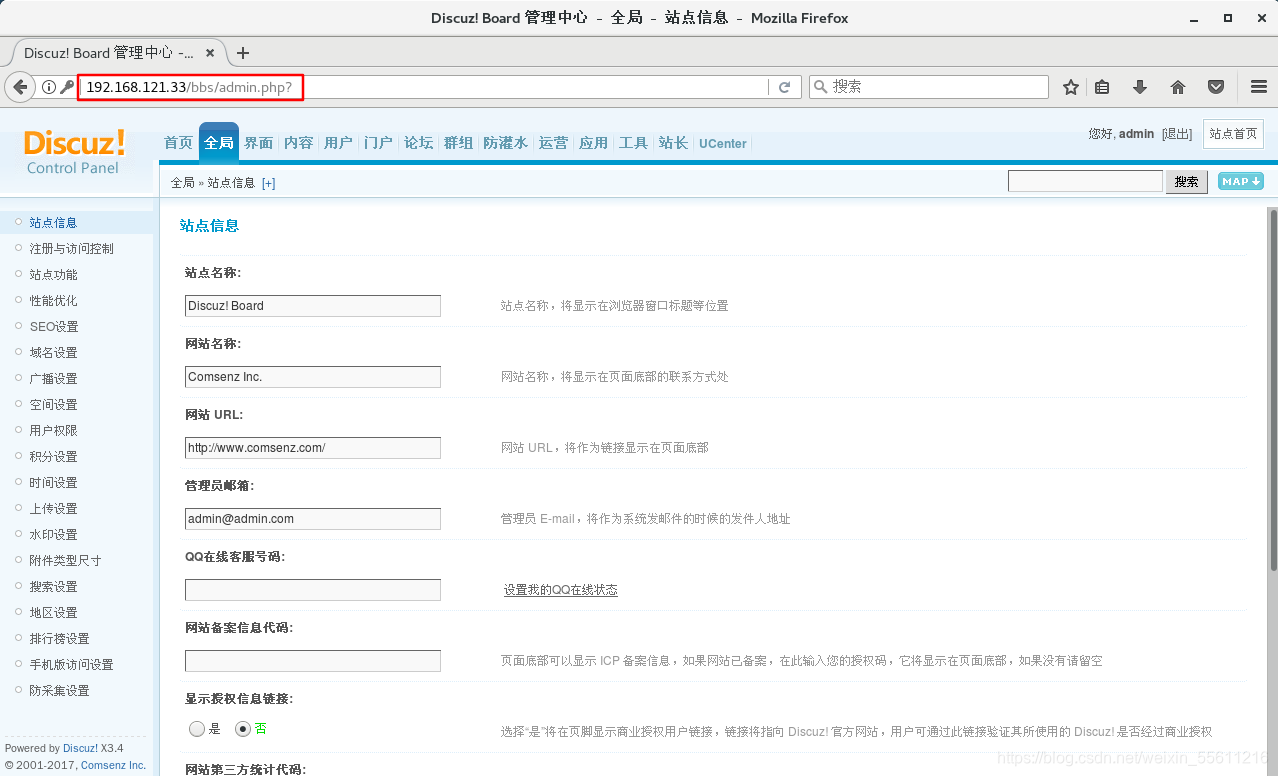
Task: Open the saved-logins key icon in address bar
Action: pyautogui.click(x=67, y=87)
